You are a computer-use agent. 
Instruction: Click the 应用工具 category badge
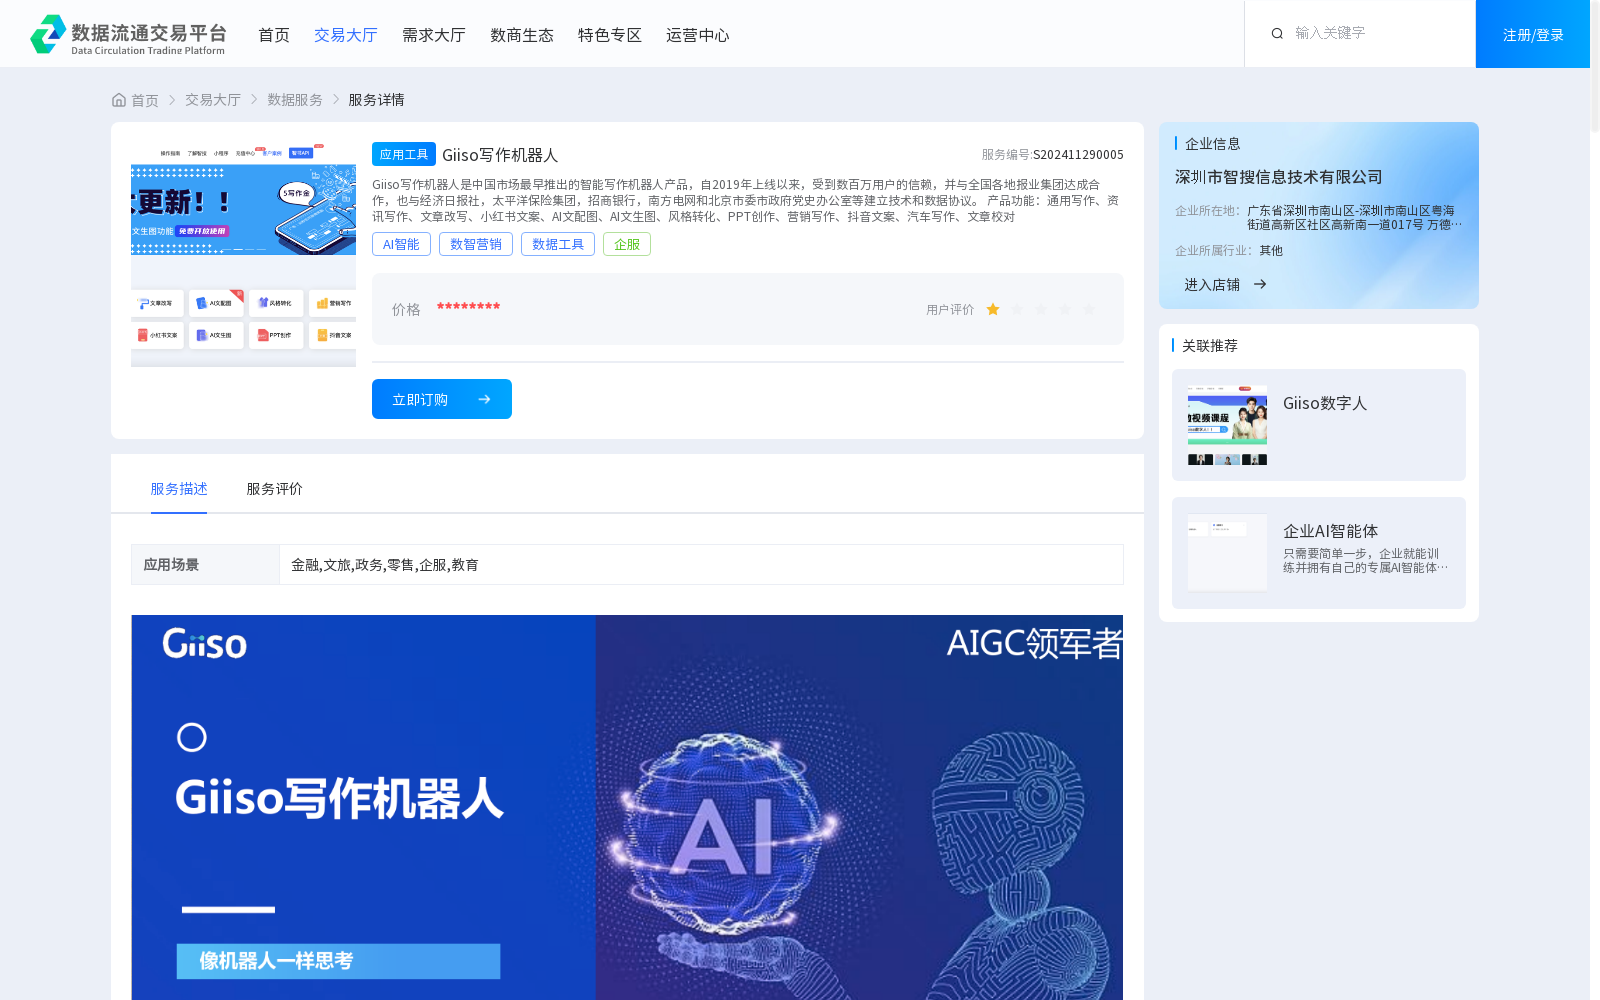(404, 154)
